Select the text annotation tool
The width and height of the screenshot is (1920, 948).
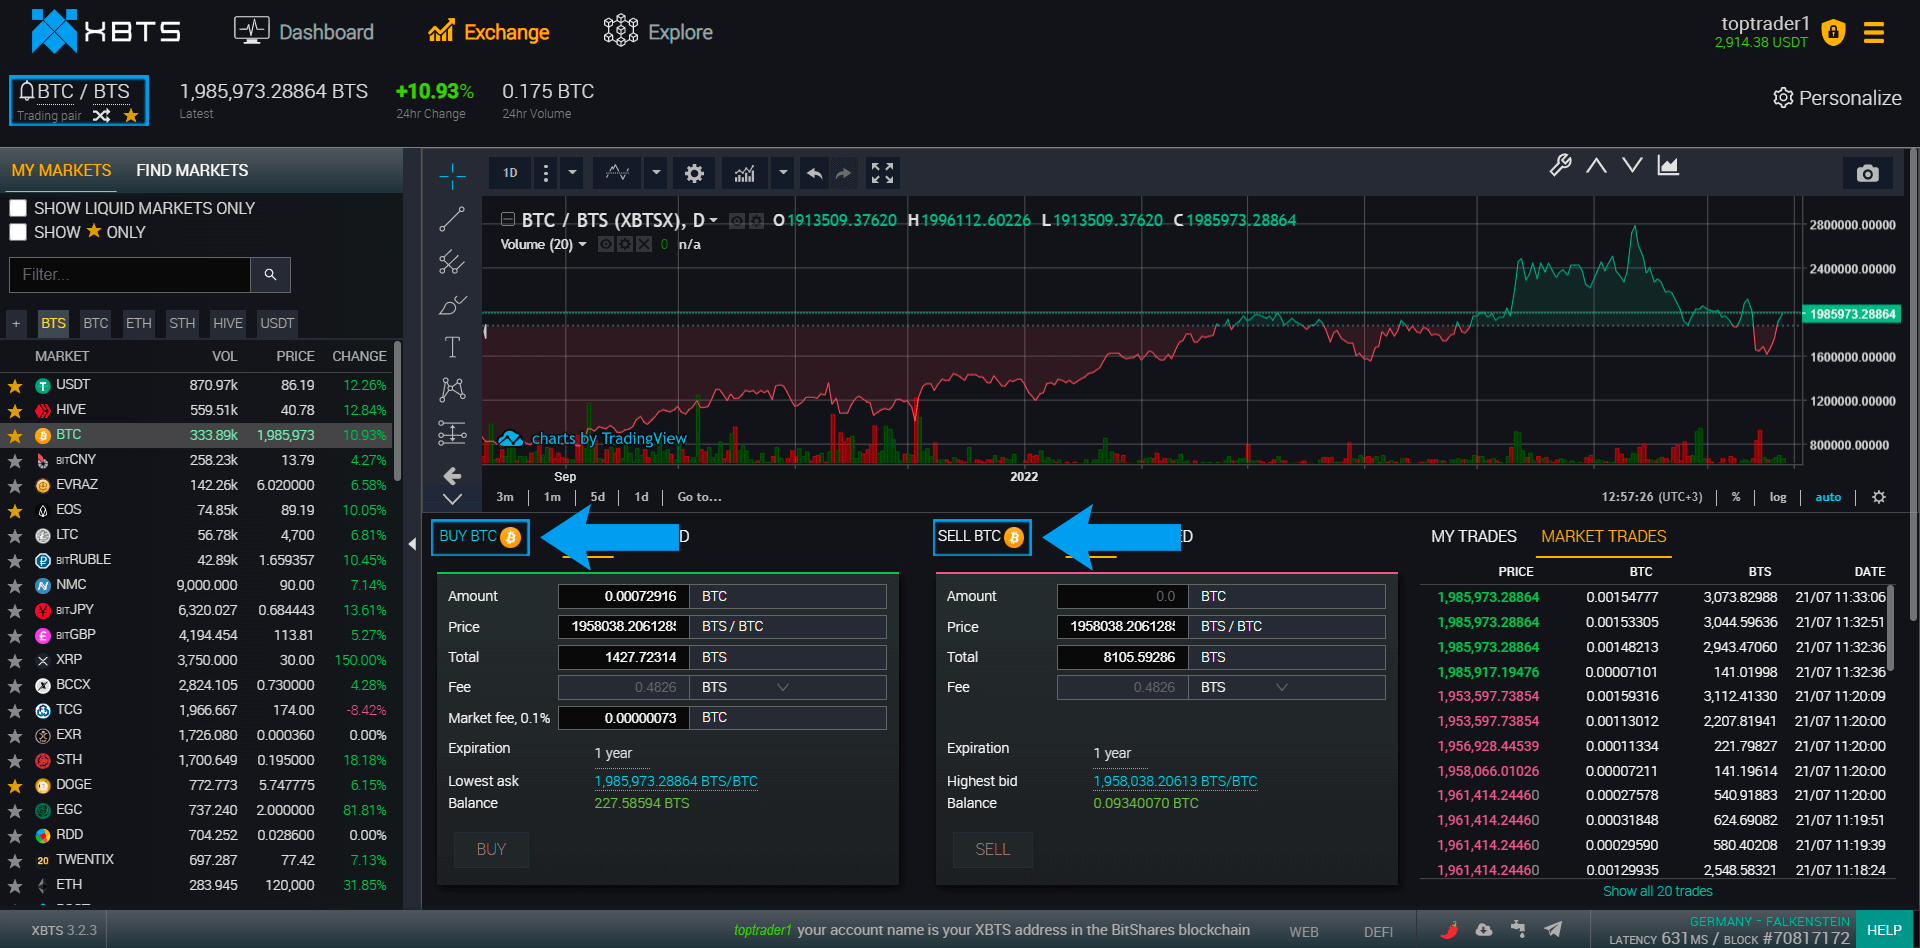452,347
